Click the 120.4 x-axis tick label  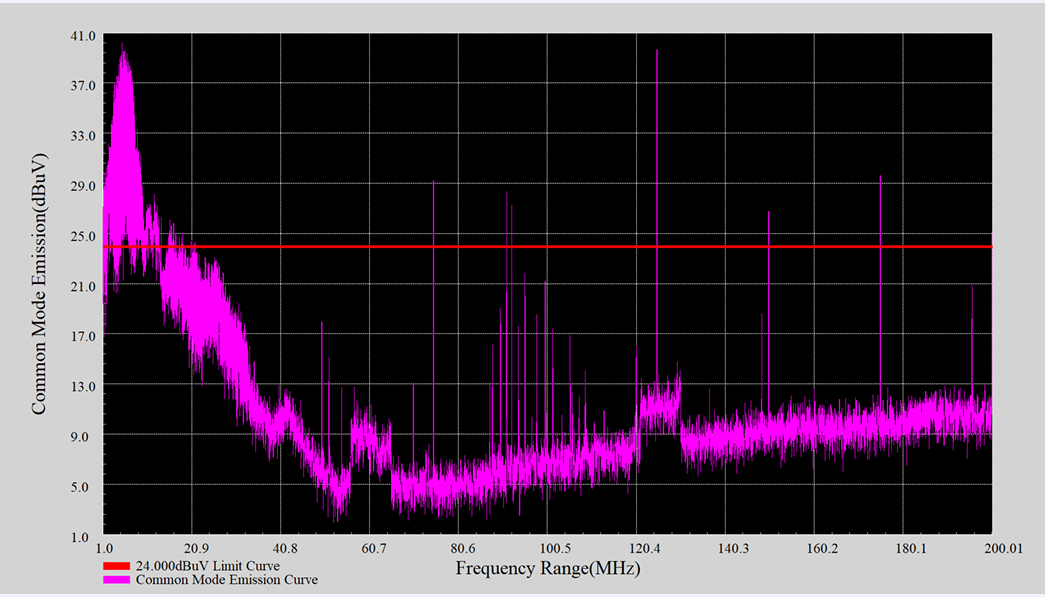[x=645, y=549]
